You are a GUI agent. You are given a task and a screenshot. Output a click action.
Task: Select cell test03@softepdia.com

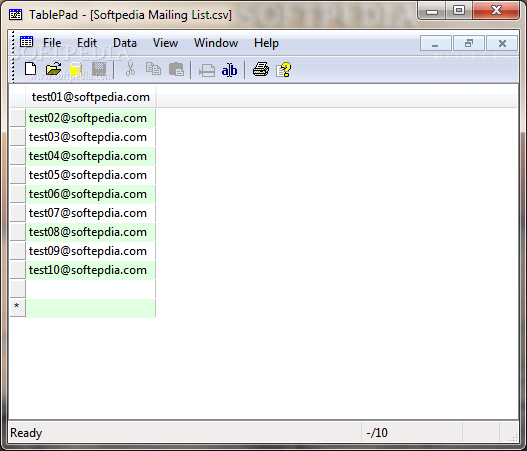coord(91,137)
